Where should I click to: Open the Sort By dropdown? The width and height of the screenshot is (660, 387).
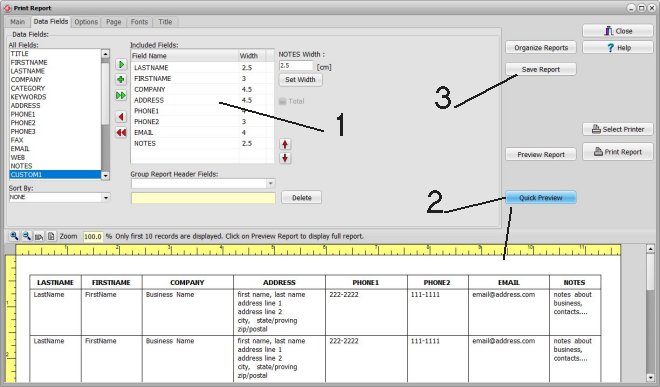106,197
